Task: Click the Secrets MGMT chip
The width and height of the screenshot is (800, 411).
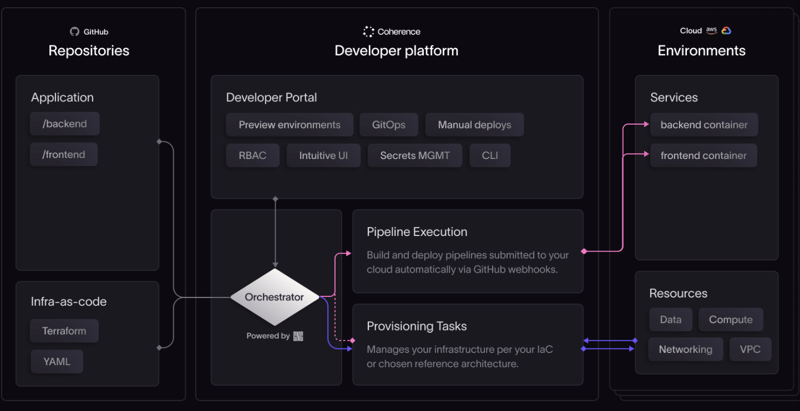Action: (x=415, y=156)
